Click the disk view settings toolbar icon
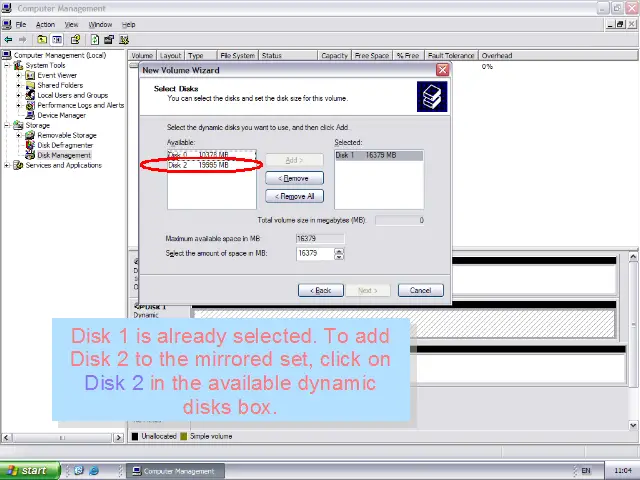This screenshot has height=480, width=640. tap(124, 40)
